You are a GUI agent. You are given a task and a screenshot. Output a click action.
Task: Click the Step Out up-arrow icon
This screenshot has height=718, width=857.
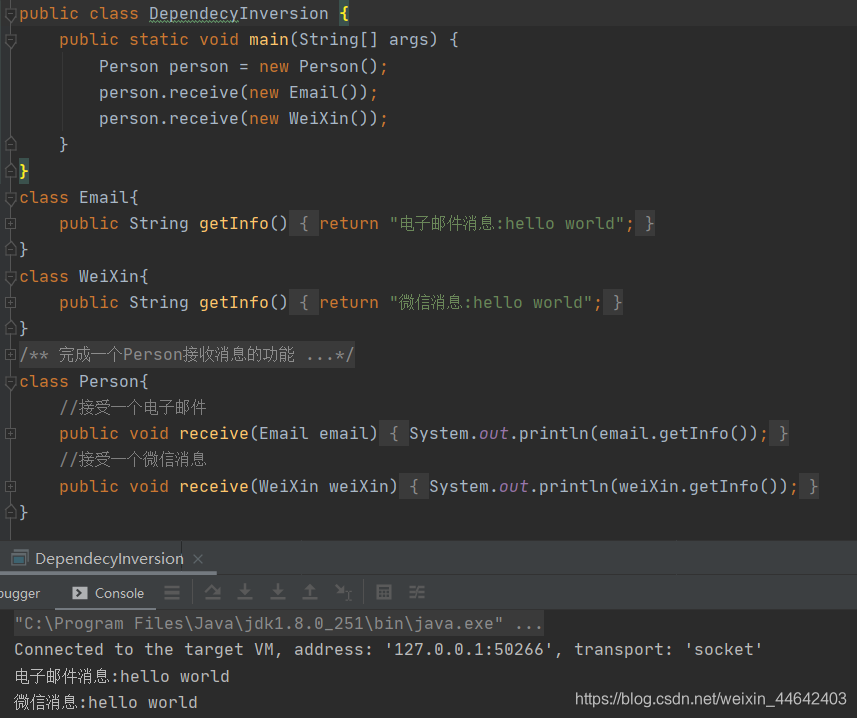pos(310,592)
